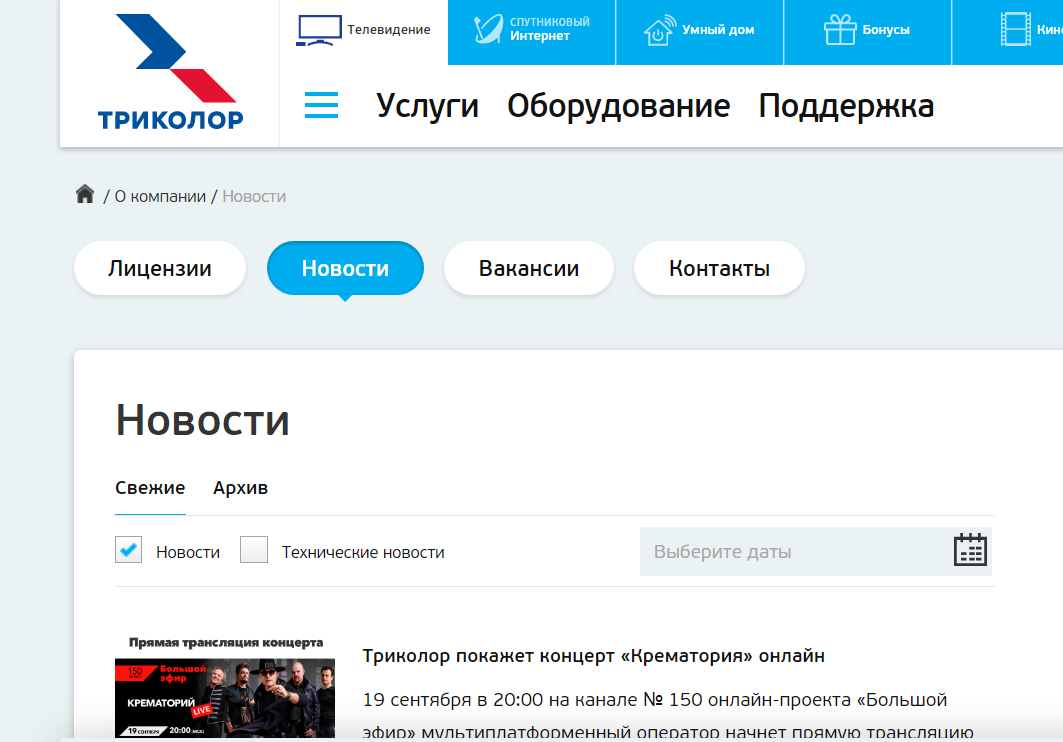Open the blue hamburger menu

tap(321, 105)
